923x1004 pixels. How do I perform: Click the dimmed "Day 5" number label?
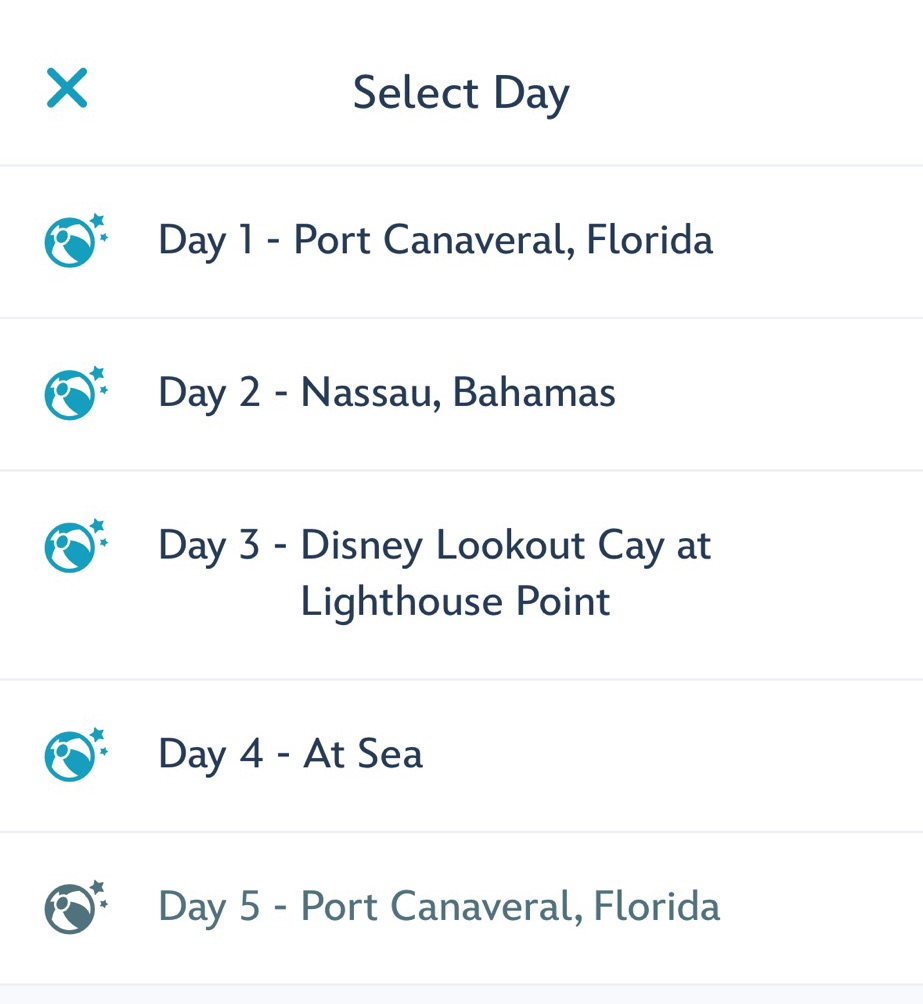(x=209, y=907)
